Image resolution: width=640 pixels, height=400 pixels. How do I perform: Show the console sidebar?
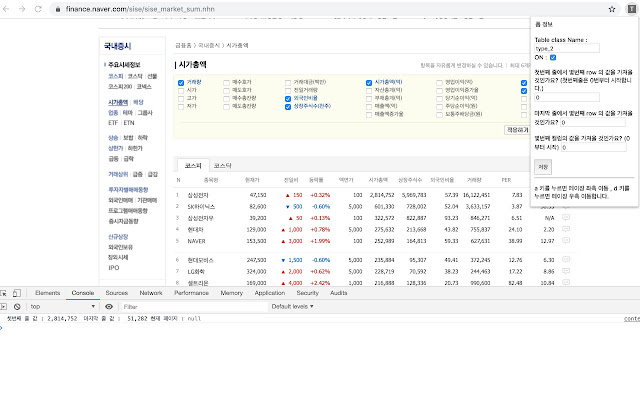[x=4, y=307]
